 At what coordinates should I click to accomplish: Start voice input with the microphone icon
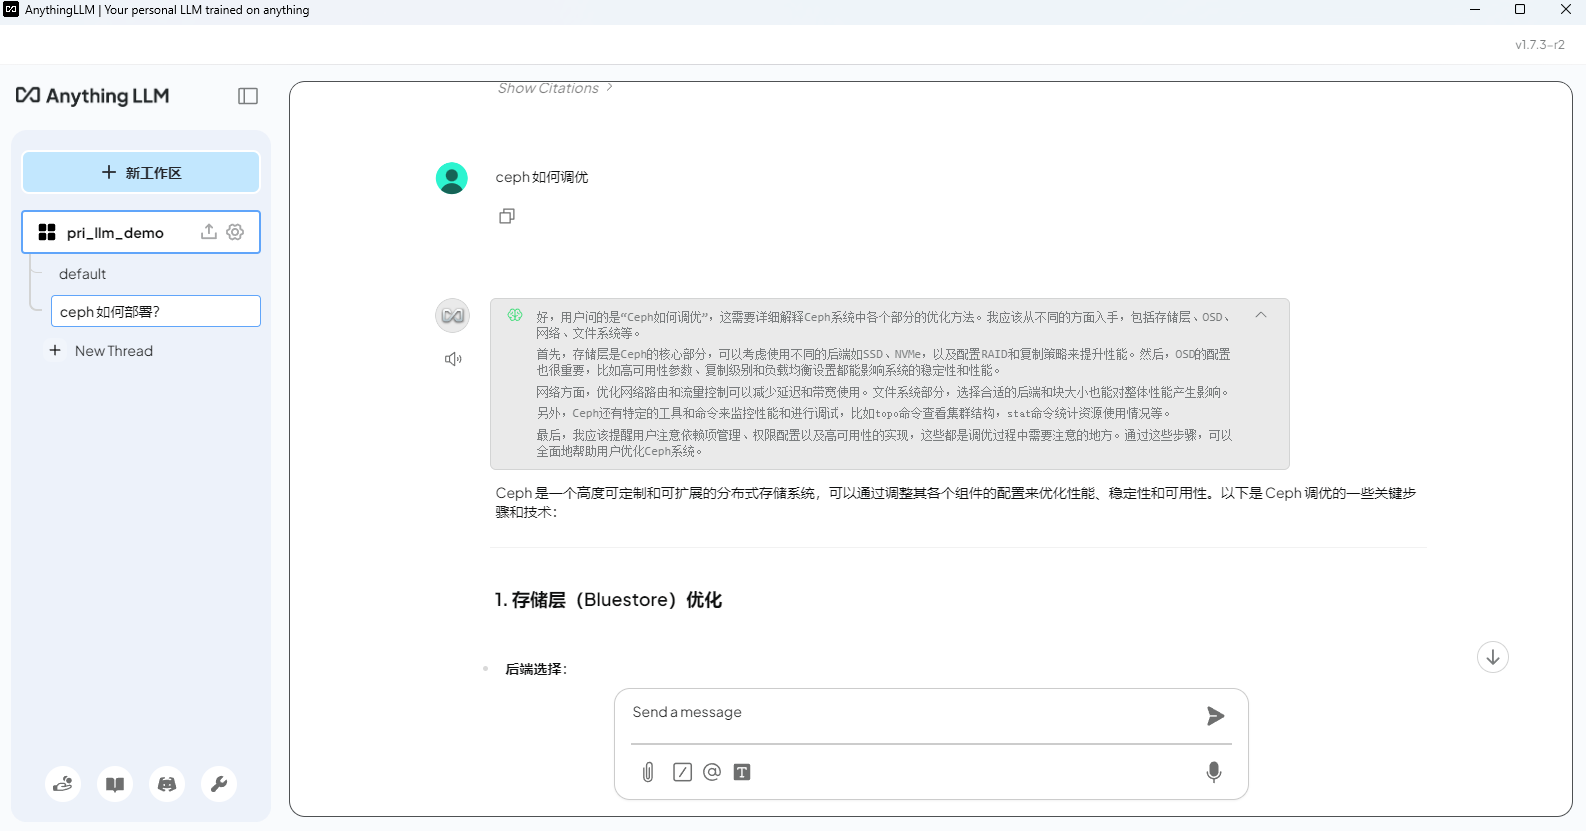click(x=1214, y=772)
